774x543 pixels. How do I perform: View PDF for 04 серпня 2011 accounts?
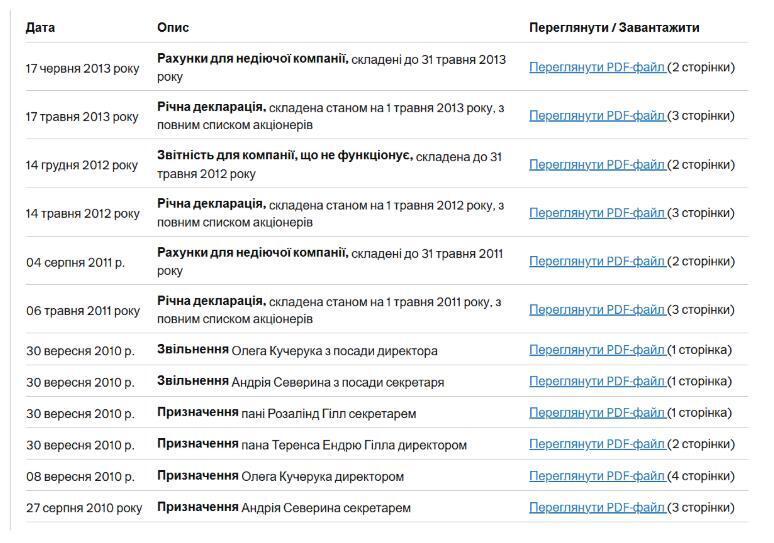coord(596,261)
